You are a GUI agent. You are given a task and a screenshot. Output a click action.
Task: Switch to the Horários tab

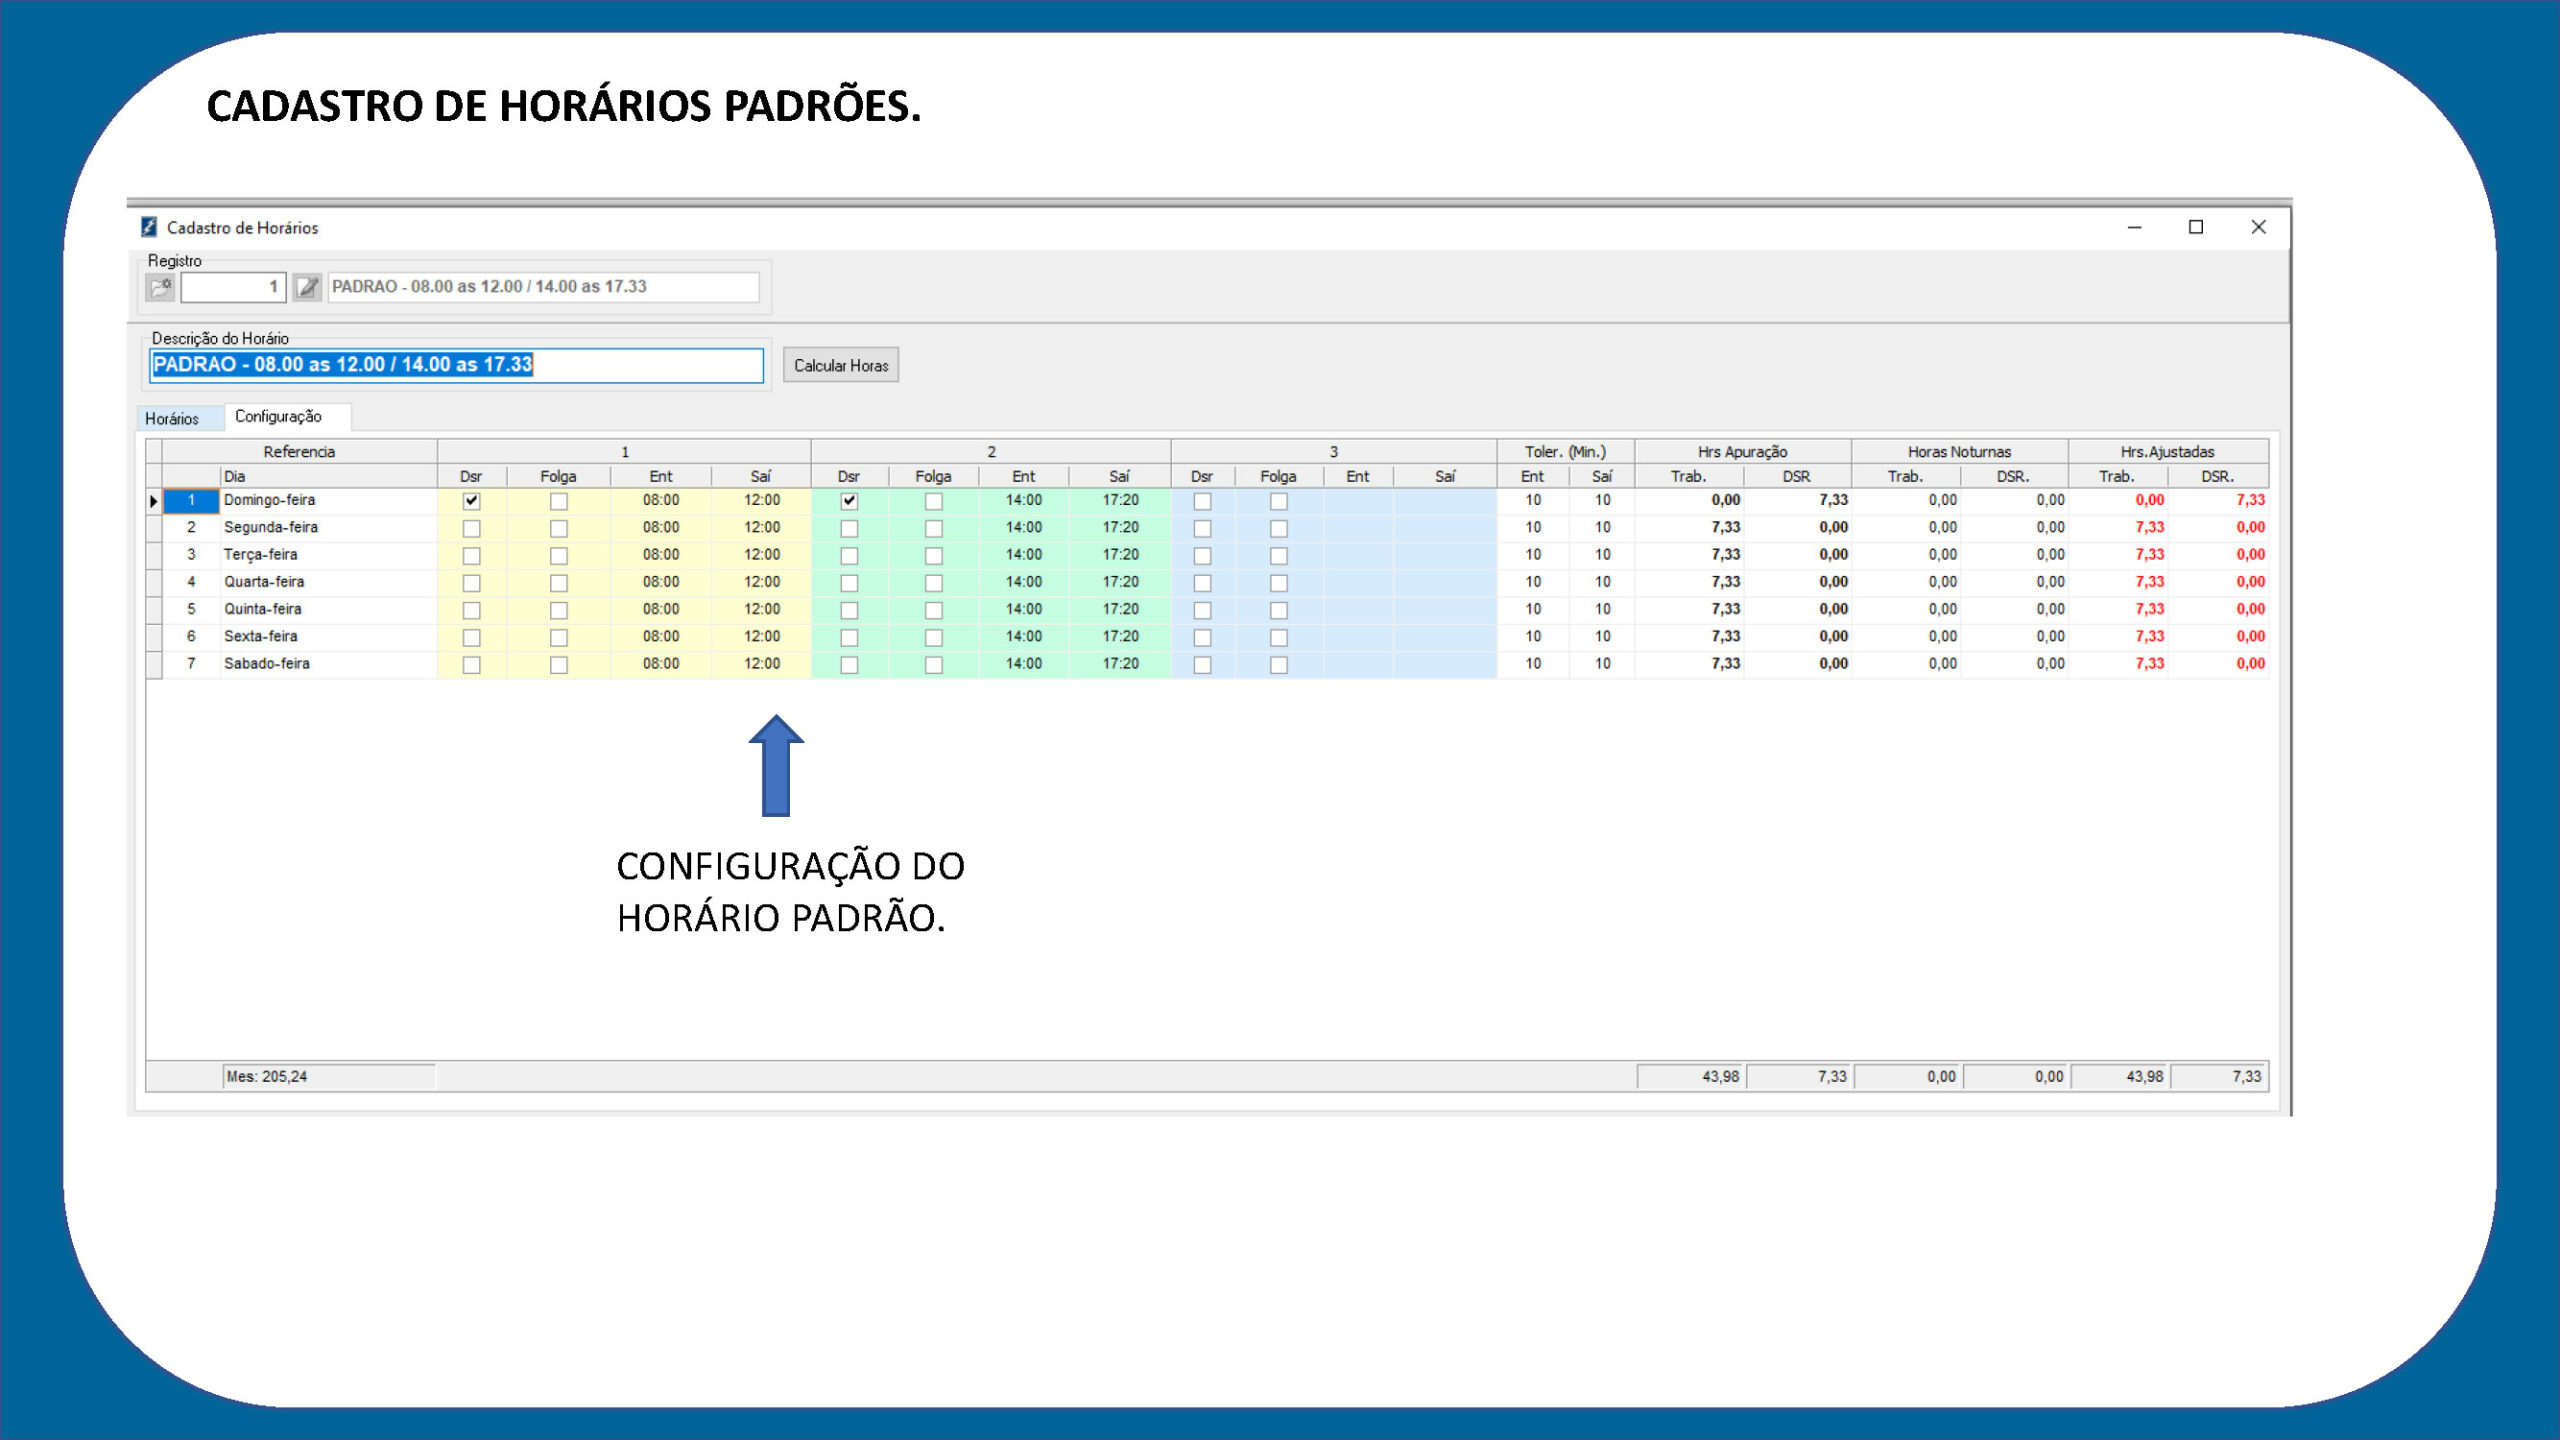coord(172,418)
